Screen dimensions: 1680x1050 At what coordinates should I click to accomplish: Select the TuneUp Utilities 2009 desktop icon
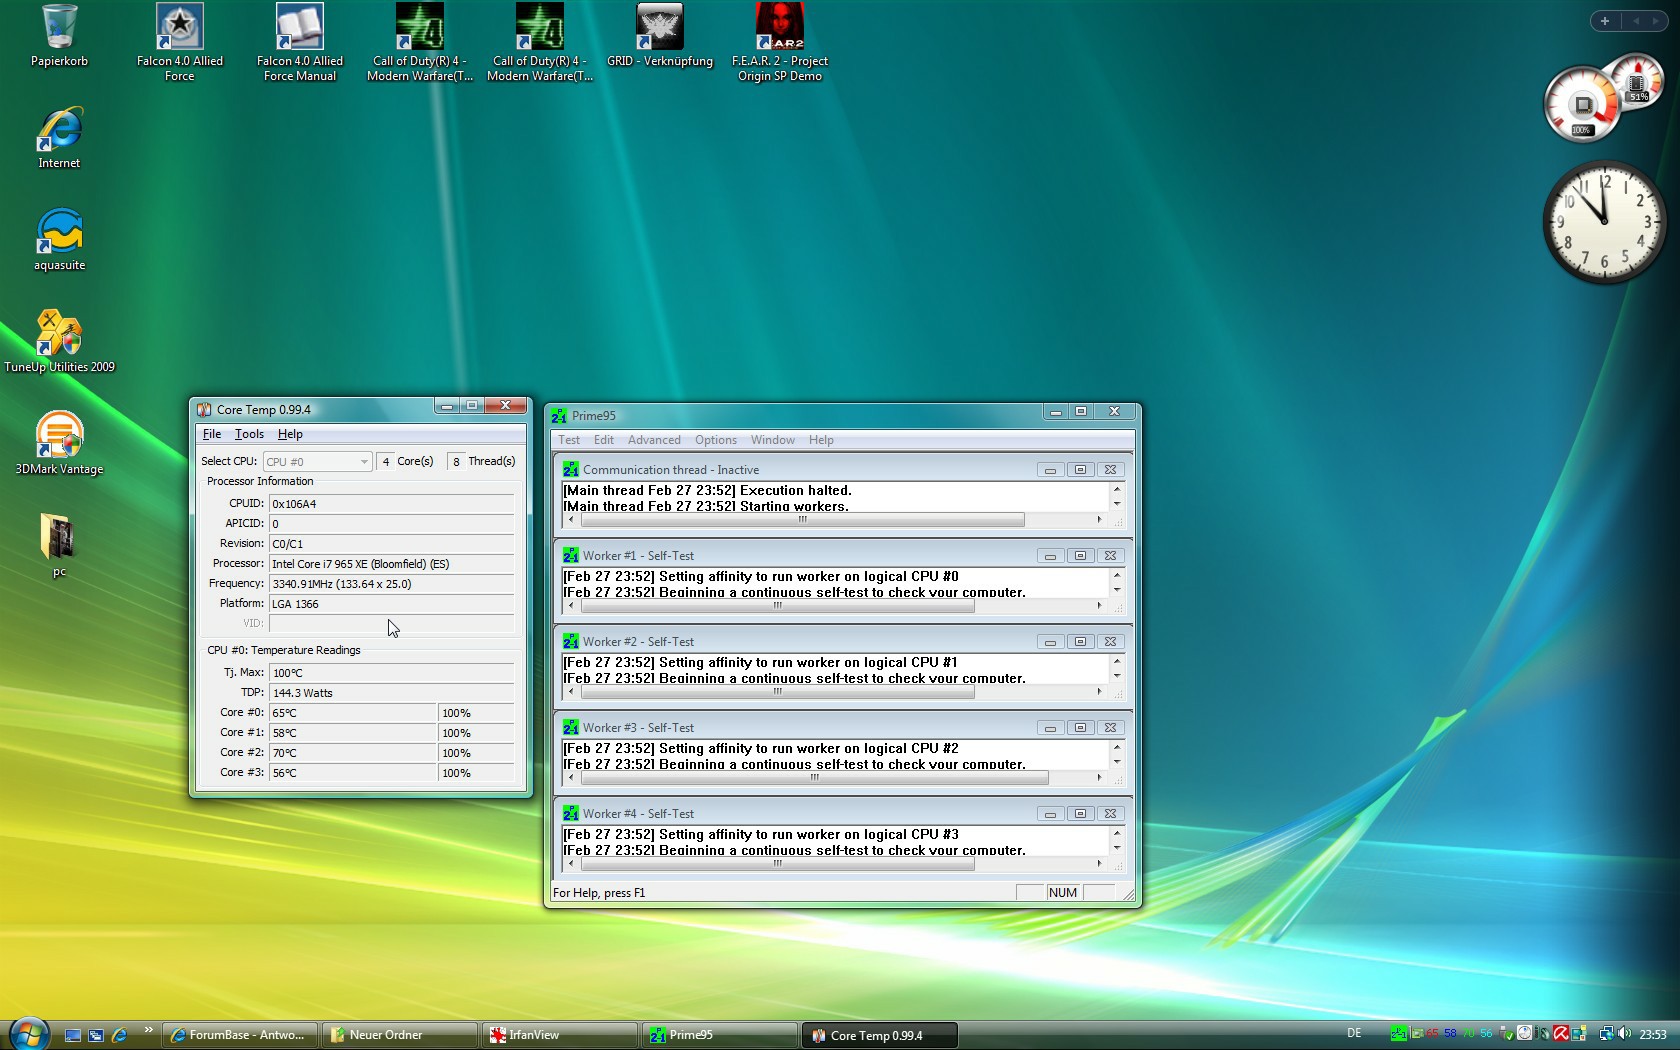pos(59,341)
